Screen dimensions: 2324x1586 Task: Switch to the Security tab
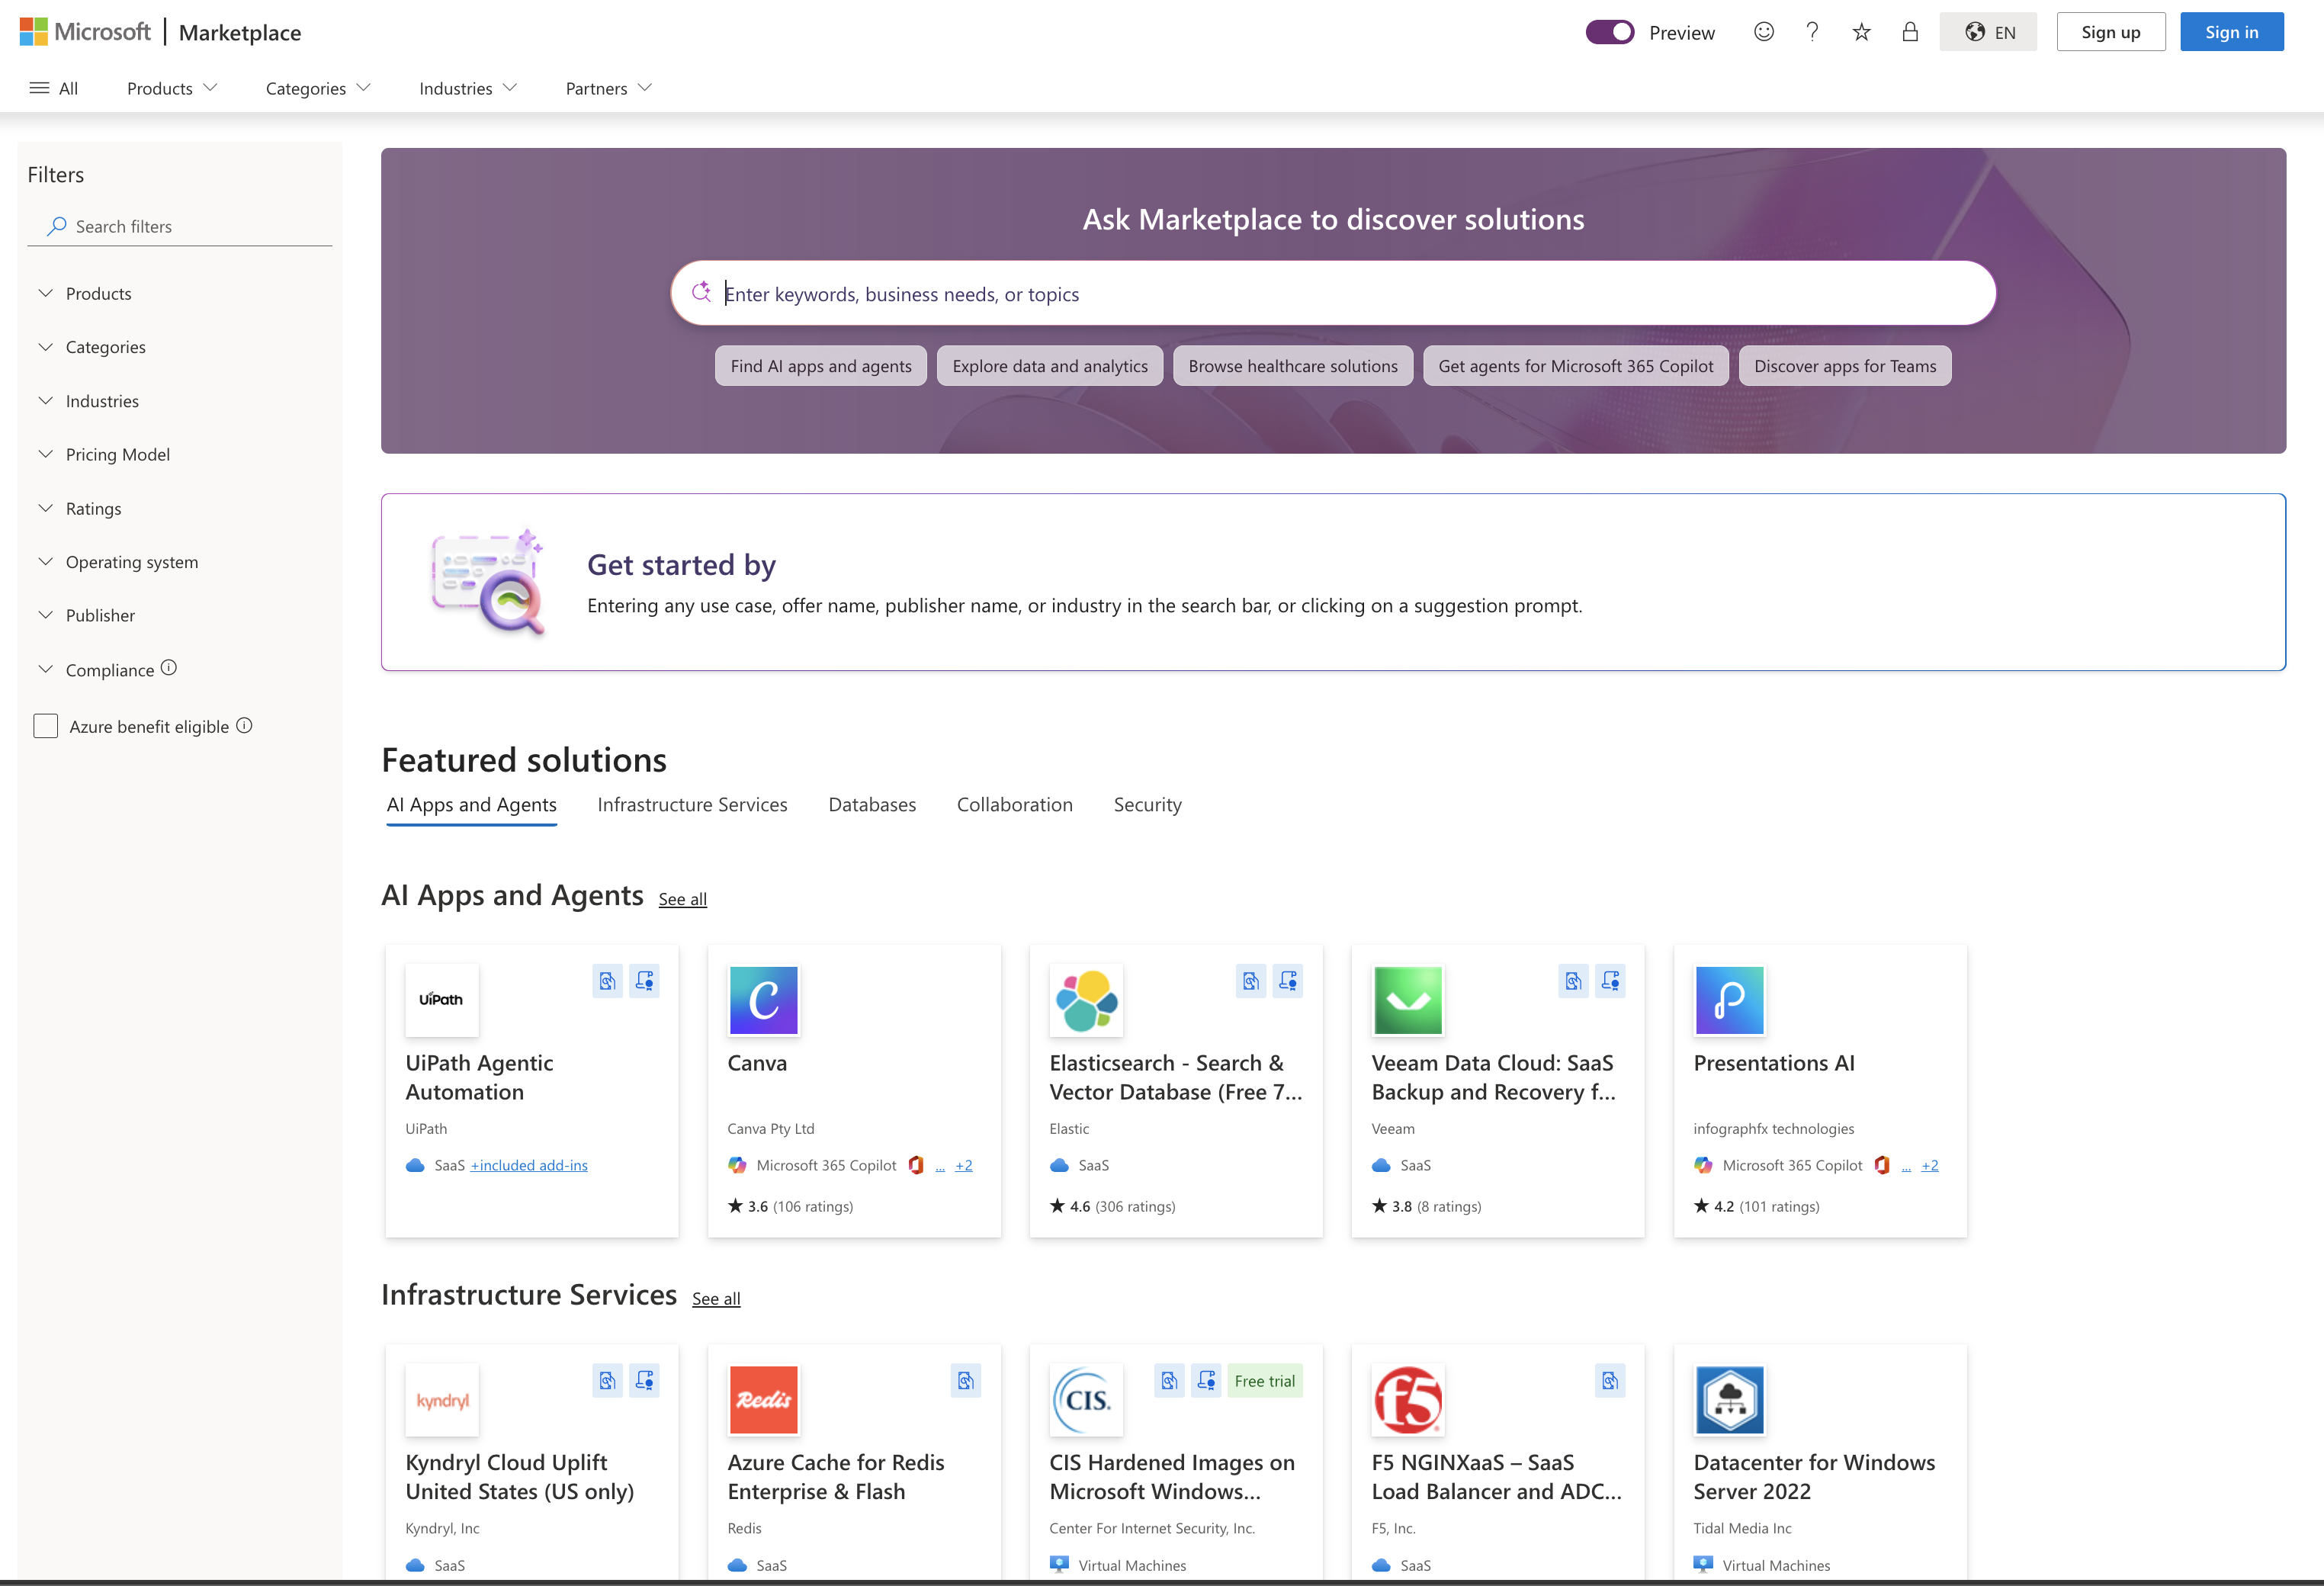click(1147, 805)
